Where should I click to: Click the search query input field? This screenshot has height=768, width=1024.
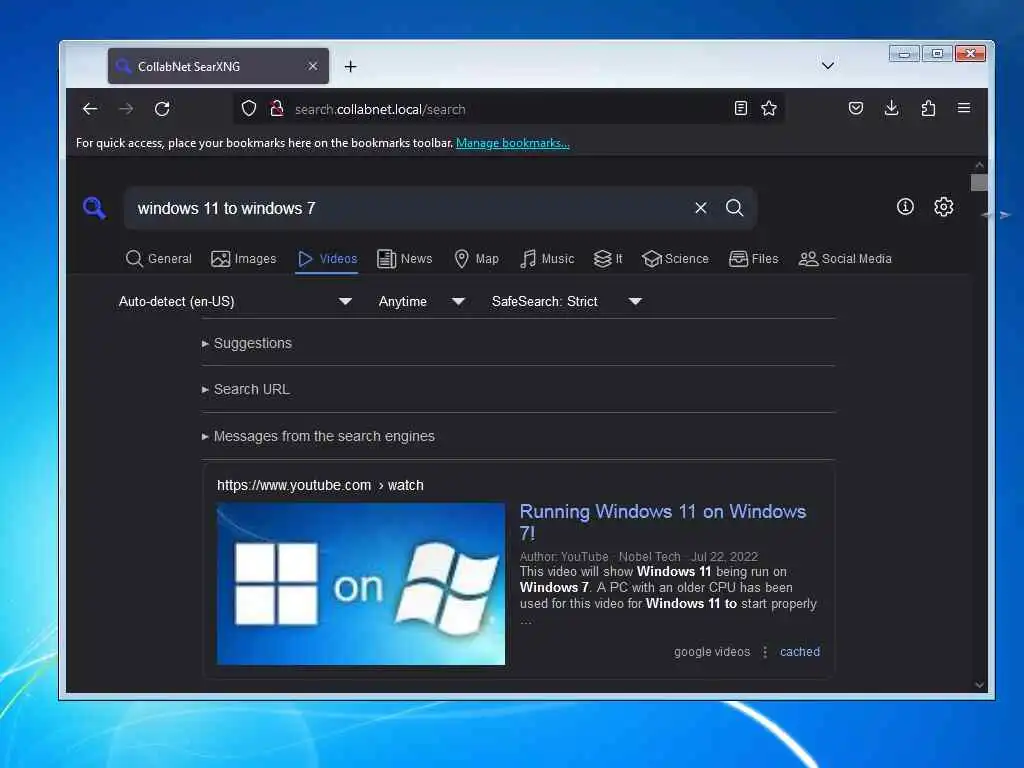(x=408, y=208)
